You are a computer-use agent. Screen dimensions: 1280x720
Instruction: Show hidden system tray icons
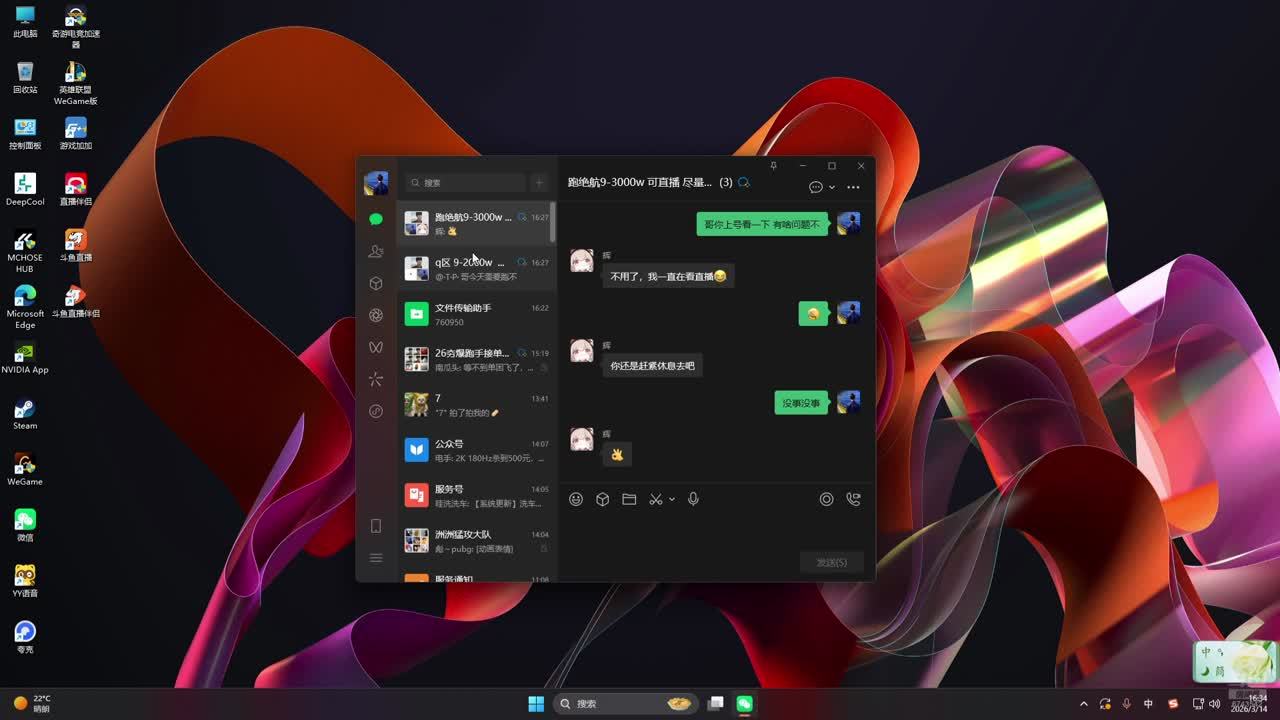click(x=1084, y=704)
